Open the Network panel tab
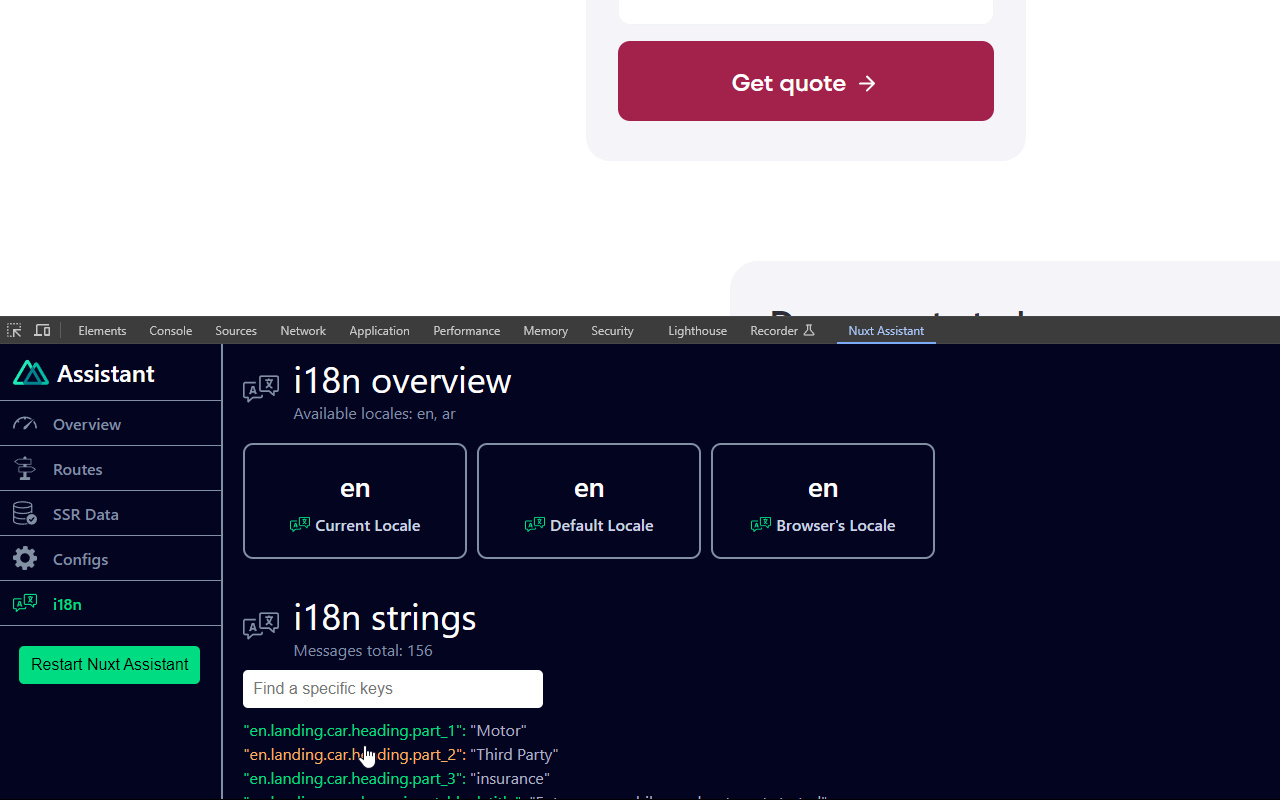The height and width of the screenshot is (800, 1280). [303, 330]
